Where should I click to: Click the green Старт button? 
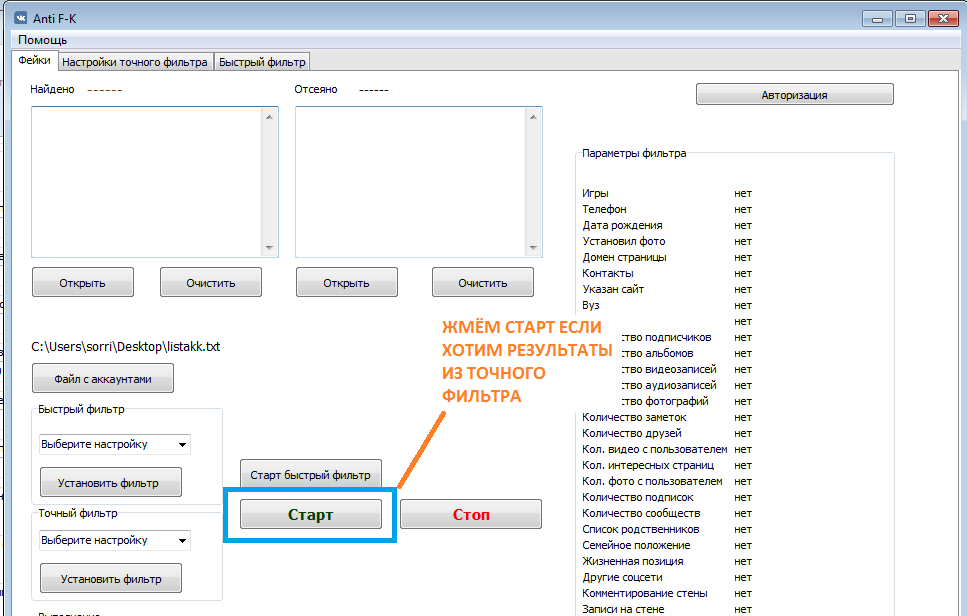(311, 514)
